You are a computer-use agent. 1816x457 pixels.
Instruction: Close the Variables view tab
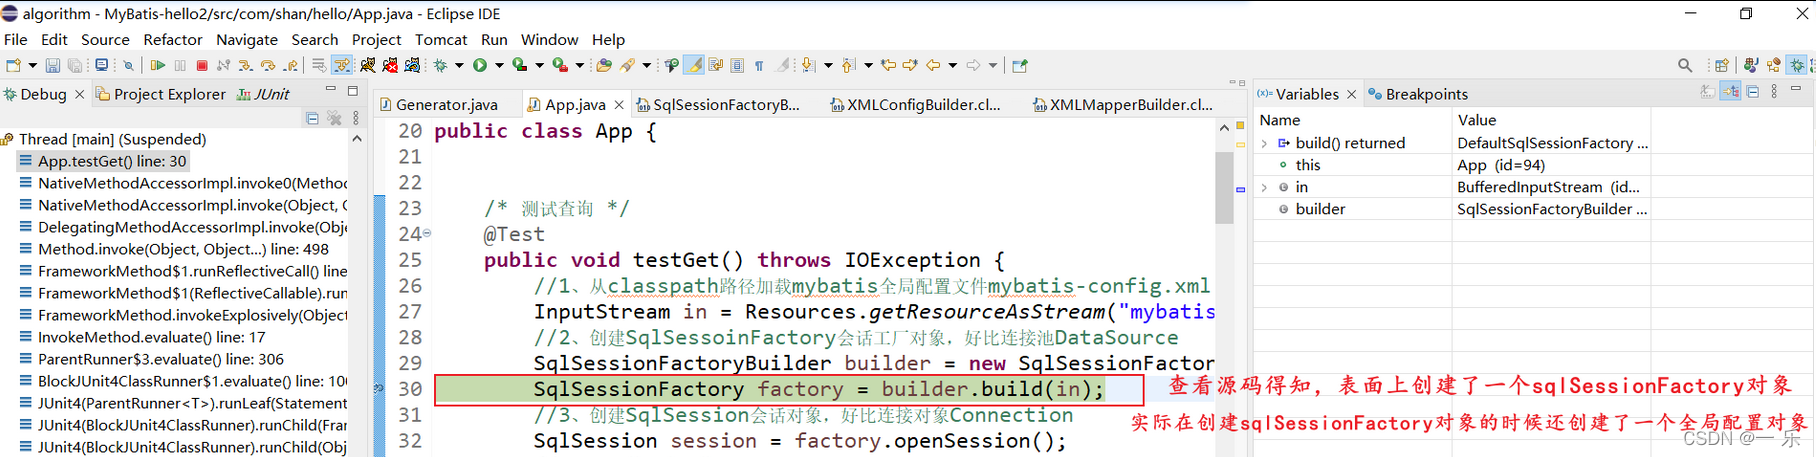point(1352,94)
